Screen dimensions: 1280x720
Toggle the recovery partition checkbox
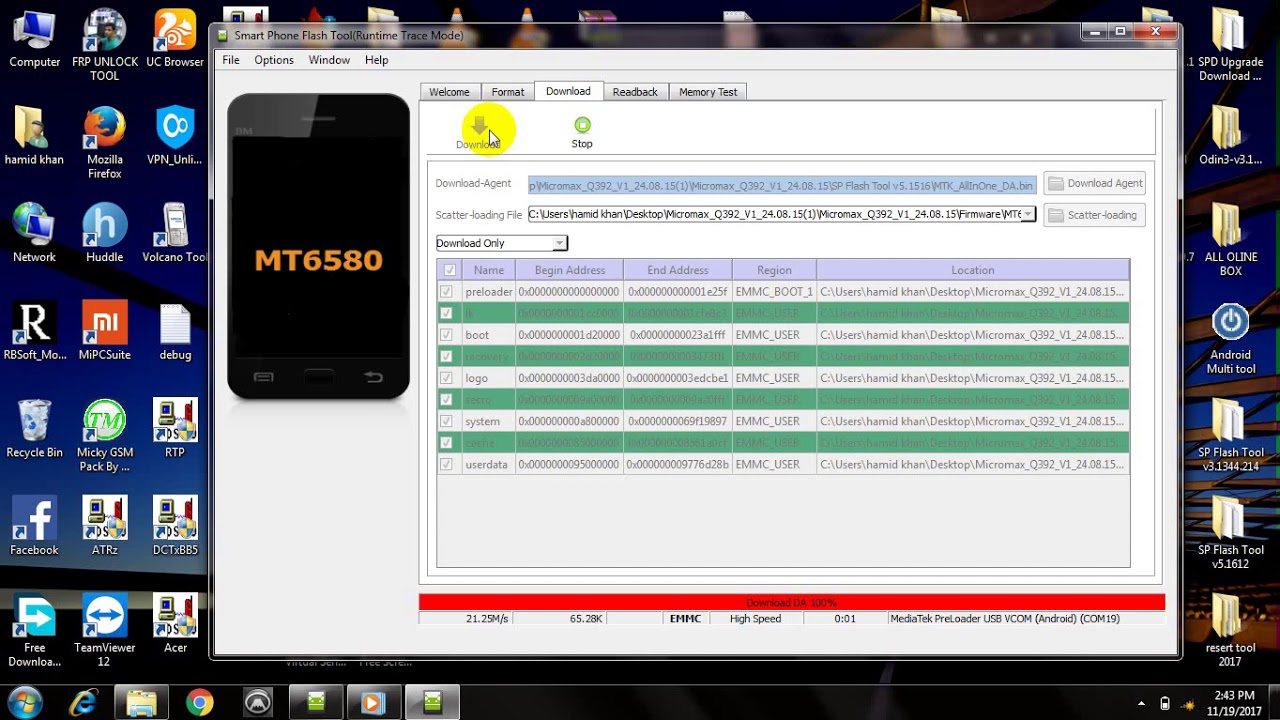coord(446,356)
